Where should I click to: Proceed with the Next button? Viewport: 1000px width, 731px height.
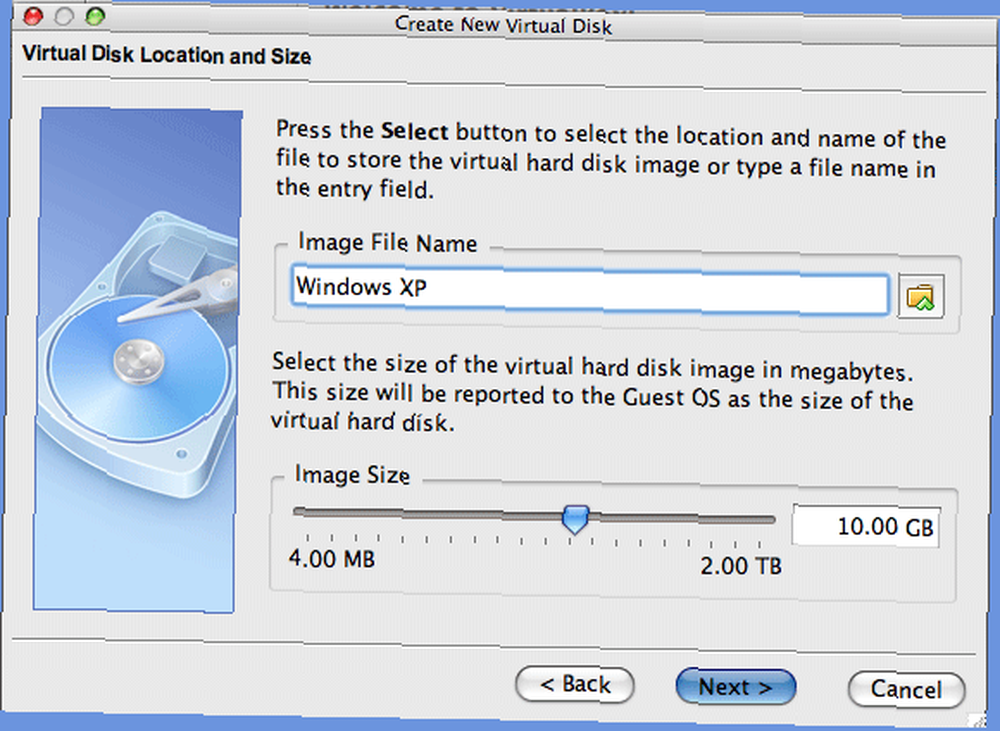[x=735, y=687]
